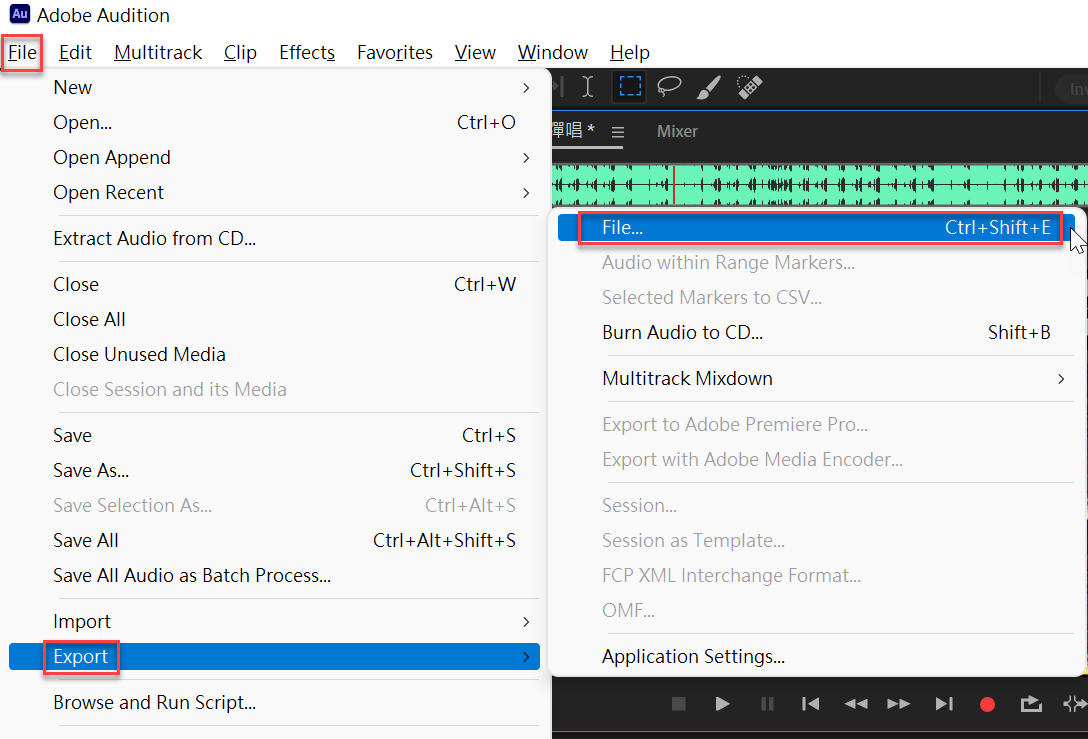This screenshot has width=1088, height=739.
Task: Select Close All
Action: pyautogui.click(x=274, y=319)
